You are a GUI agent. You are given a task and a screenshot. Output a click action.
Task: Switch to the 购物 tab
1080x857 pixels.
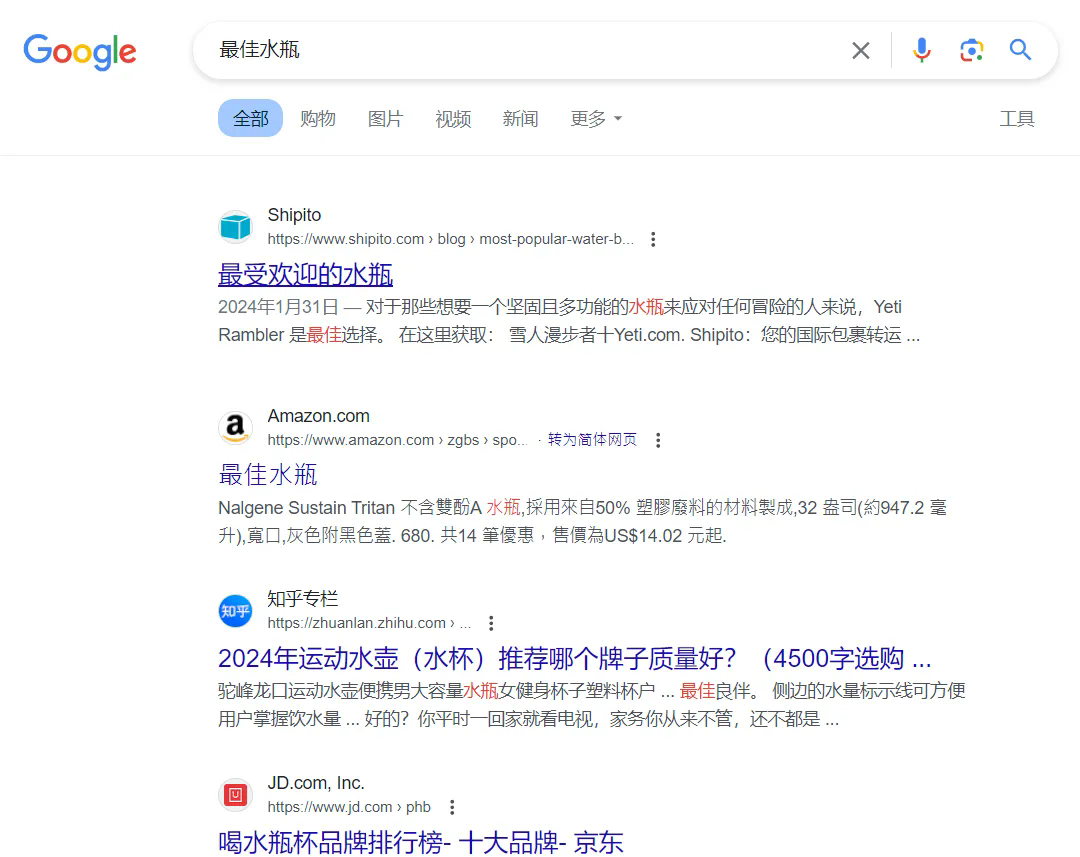(318, 118)
